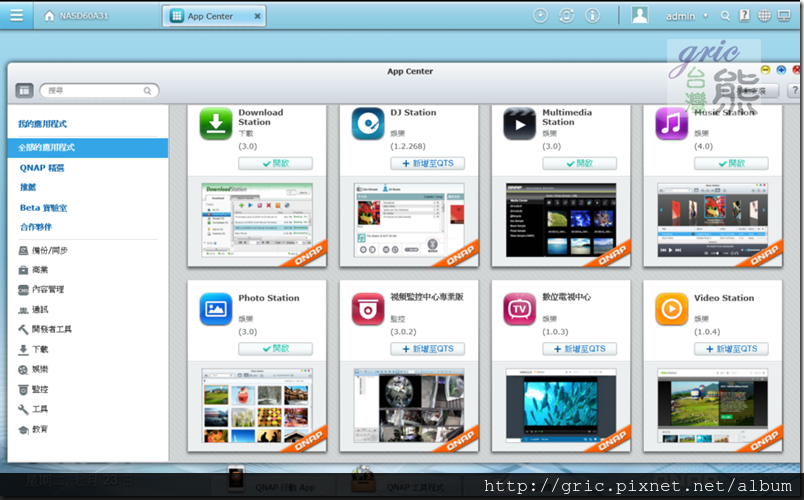Click 數位電視中心 TV app icon
The image size is (804, 500).
click(519, 309)
